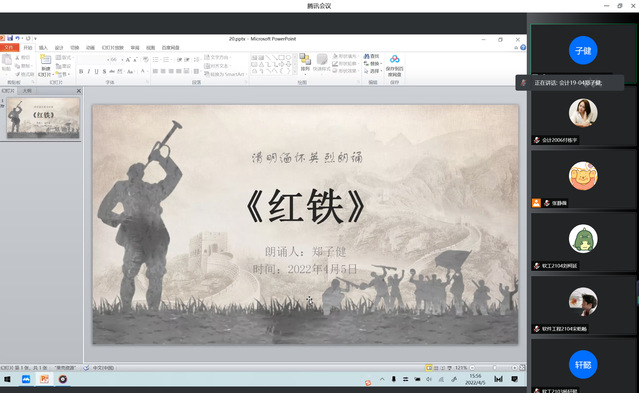The height and width of the screenshot is (393, 639).
Task: Click the PowerPoint icon in the Windows taskbar
Action: (44, 379)
